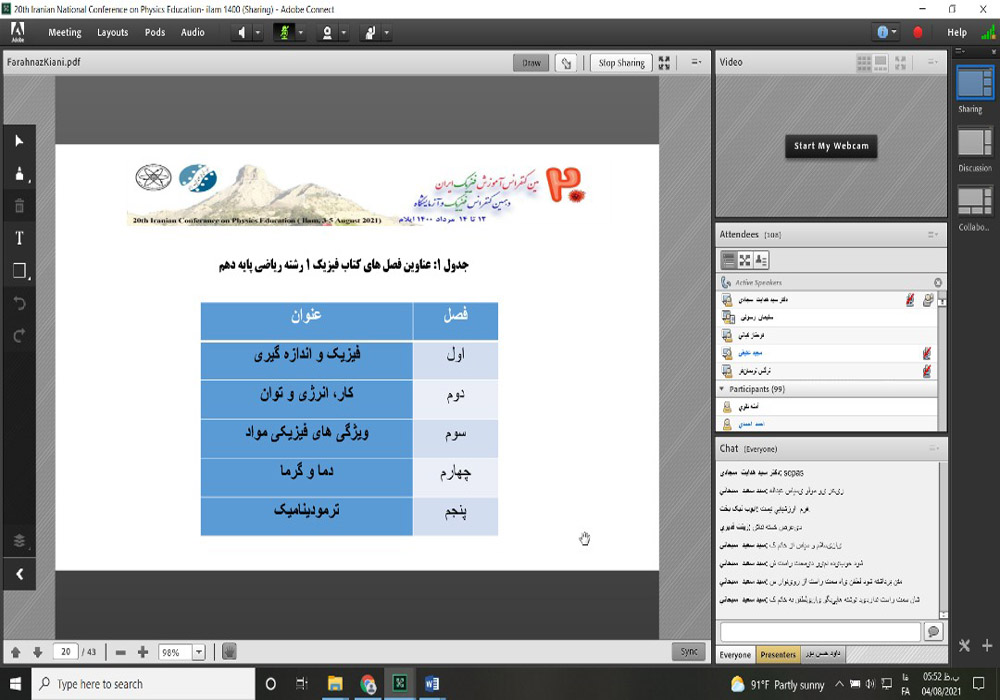Zoom in using the plus icon
1000x700 pixels.
[x=143, y=652]
